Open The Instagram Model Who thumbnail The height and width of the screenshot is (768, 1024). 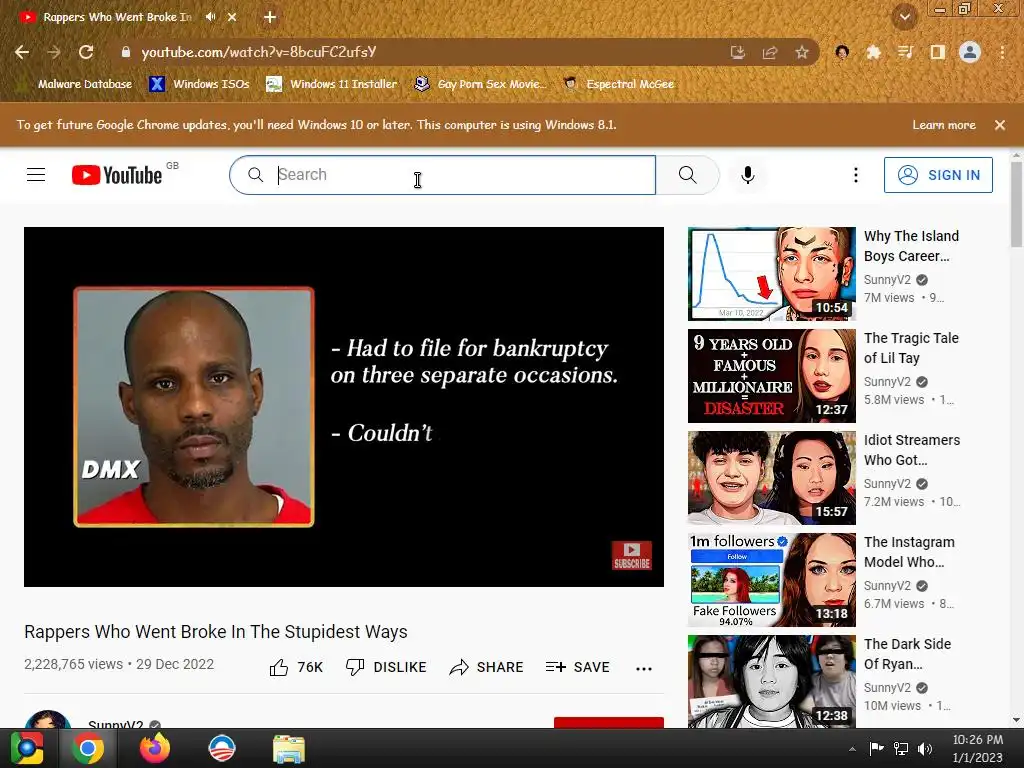pyautogui.click(x=771, y=580)
